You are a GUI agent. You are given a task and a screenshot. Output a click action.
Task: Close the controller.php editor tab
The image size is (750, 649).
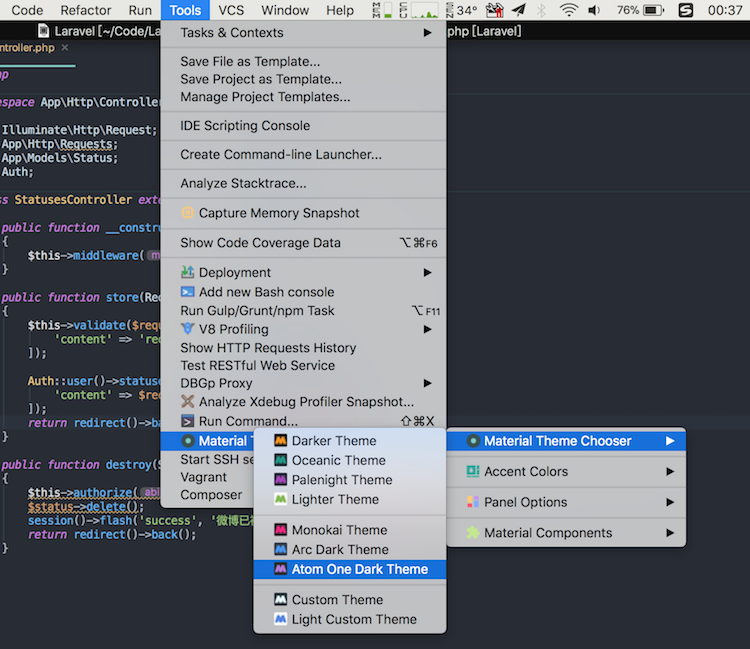coord(65,47)
